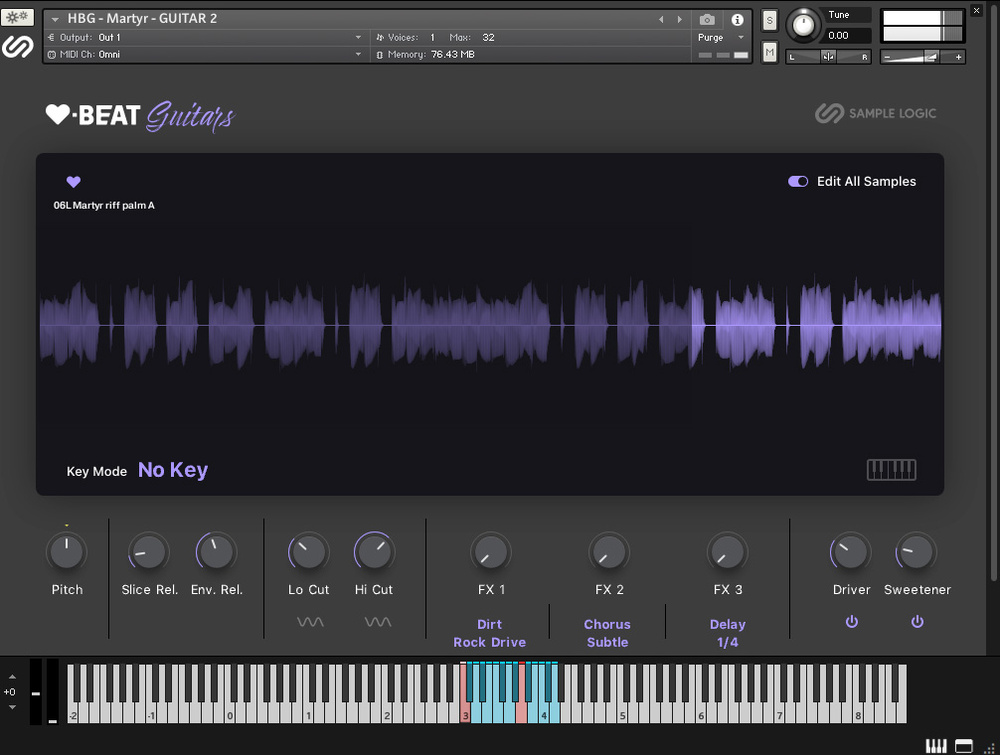Image resolution: width=1000 pixels, height=755 pixels.
Task: Click the octave shift up arrow
Action: click(x=12, y=677)
